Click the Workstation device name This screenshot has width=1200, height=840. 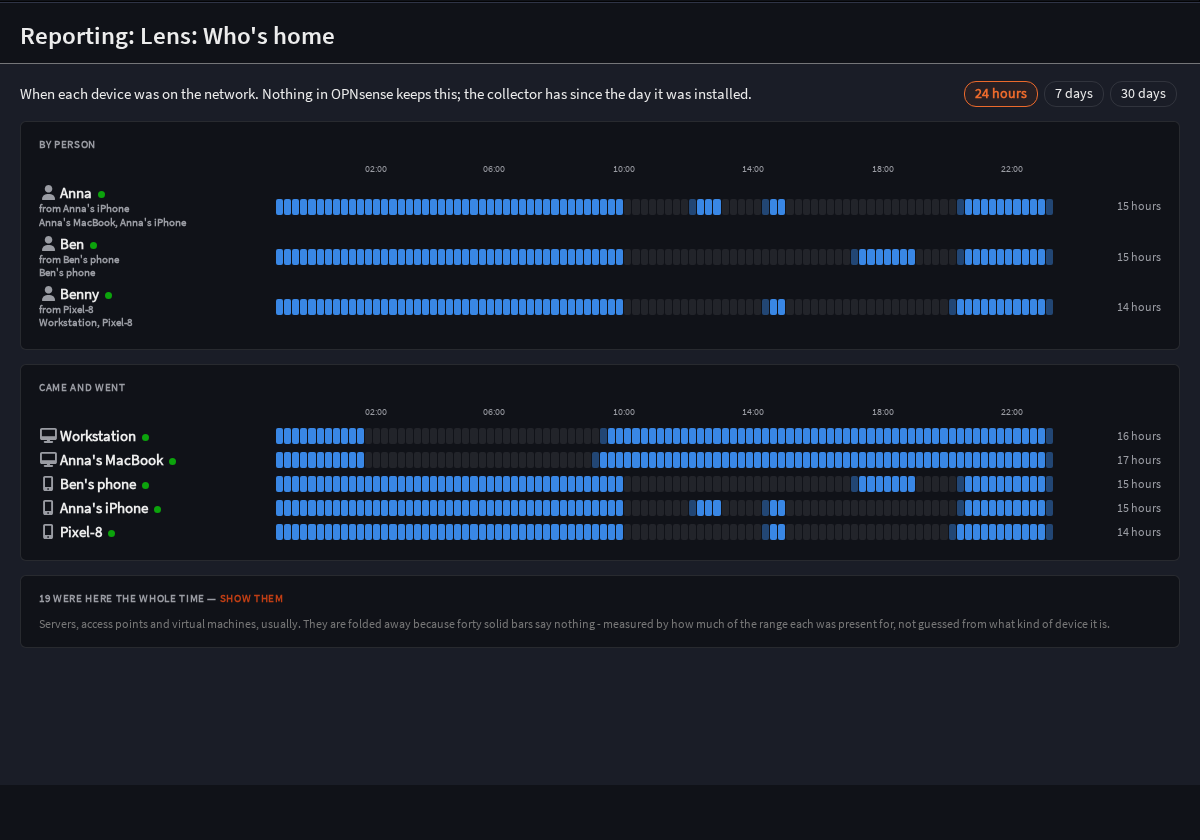click(98, 436)
